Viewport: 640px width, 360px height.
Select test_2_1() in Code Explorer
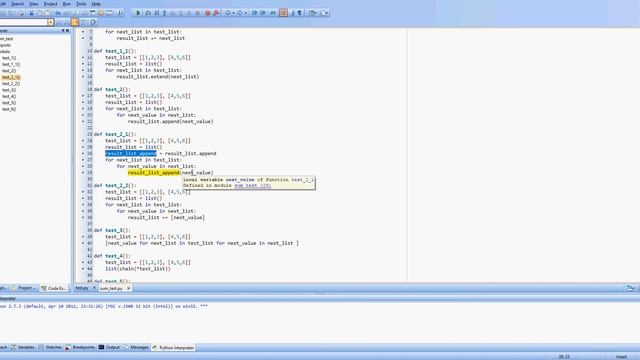click(11, 77)
